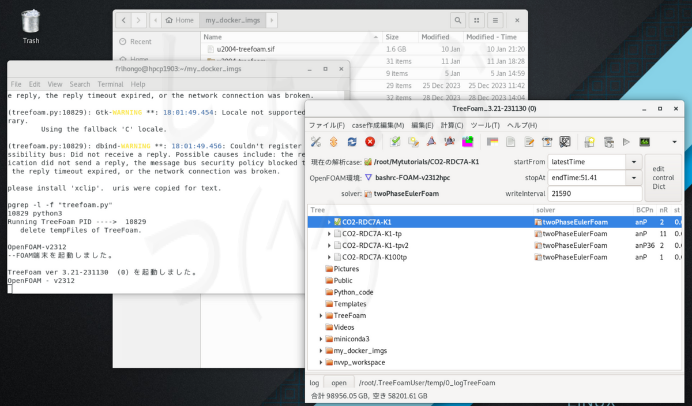This screenshot has height=406, width=692.
Task: Open the ツール(T) menu
Action: pos(485,125)
